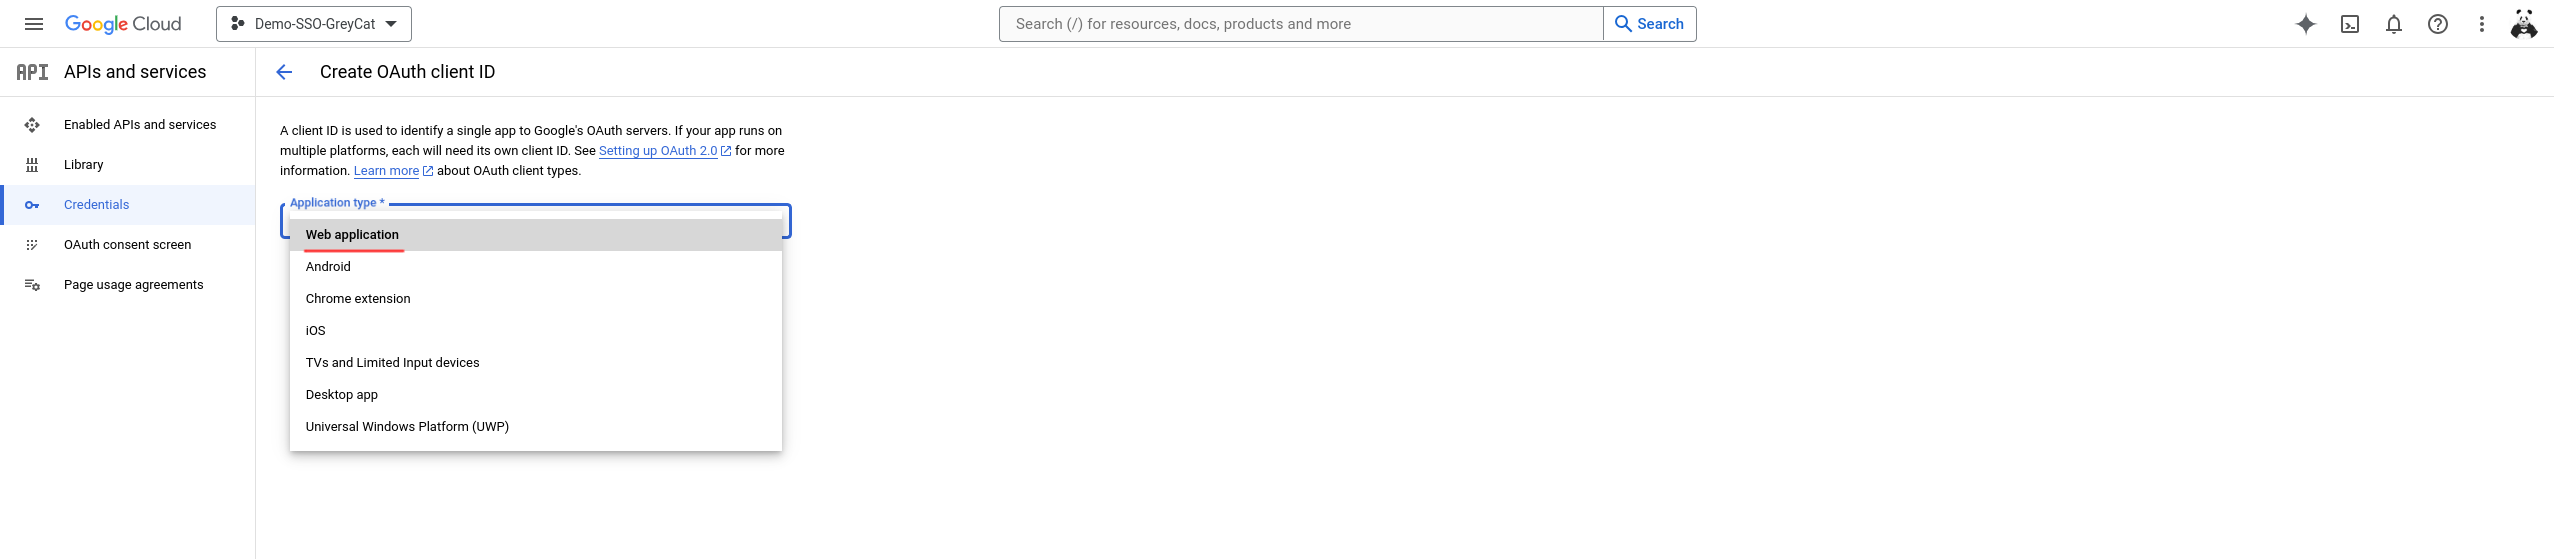Viewport: 2554px width, 559px height.
Task: Open Gemini AI assistant sparkle icon
Action: (2306, 24)
